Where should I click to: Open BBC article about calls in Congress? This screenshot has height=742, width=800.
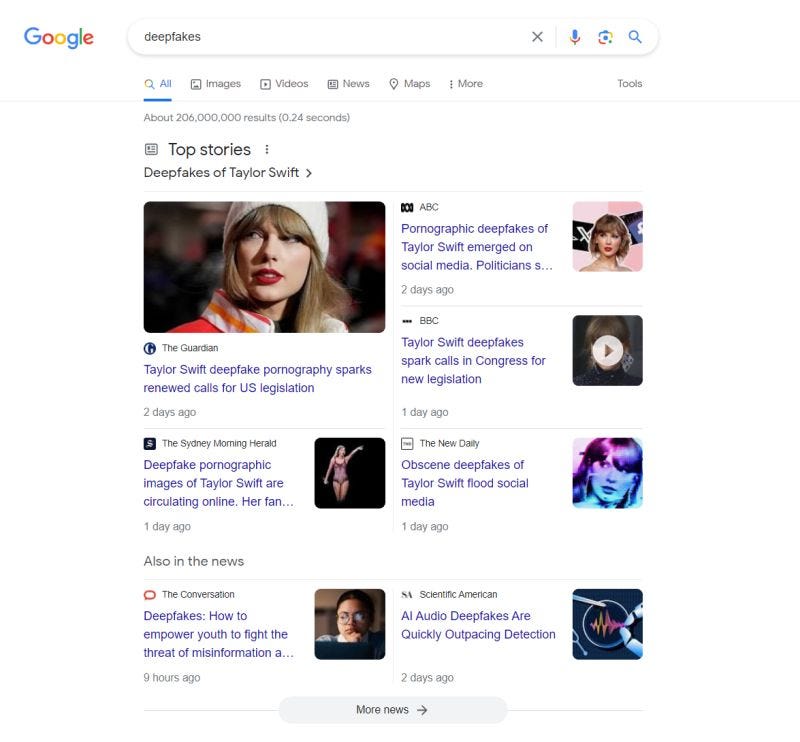[x=473, y=361]
